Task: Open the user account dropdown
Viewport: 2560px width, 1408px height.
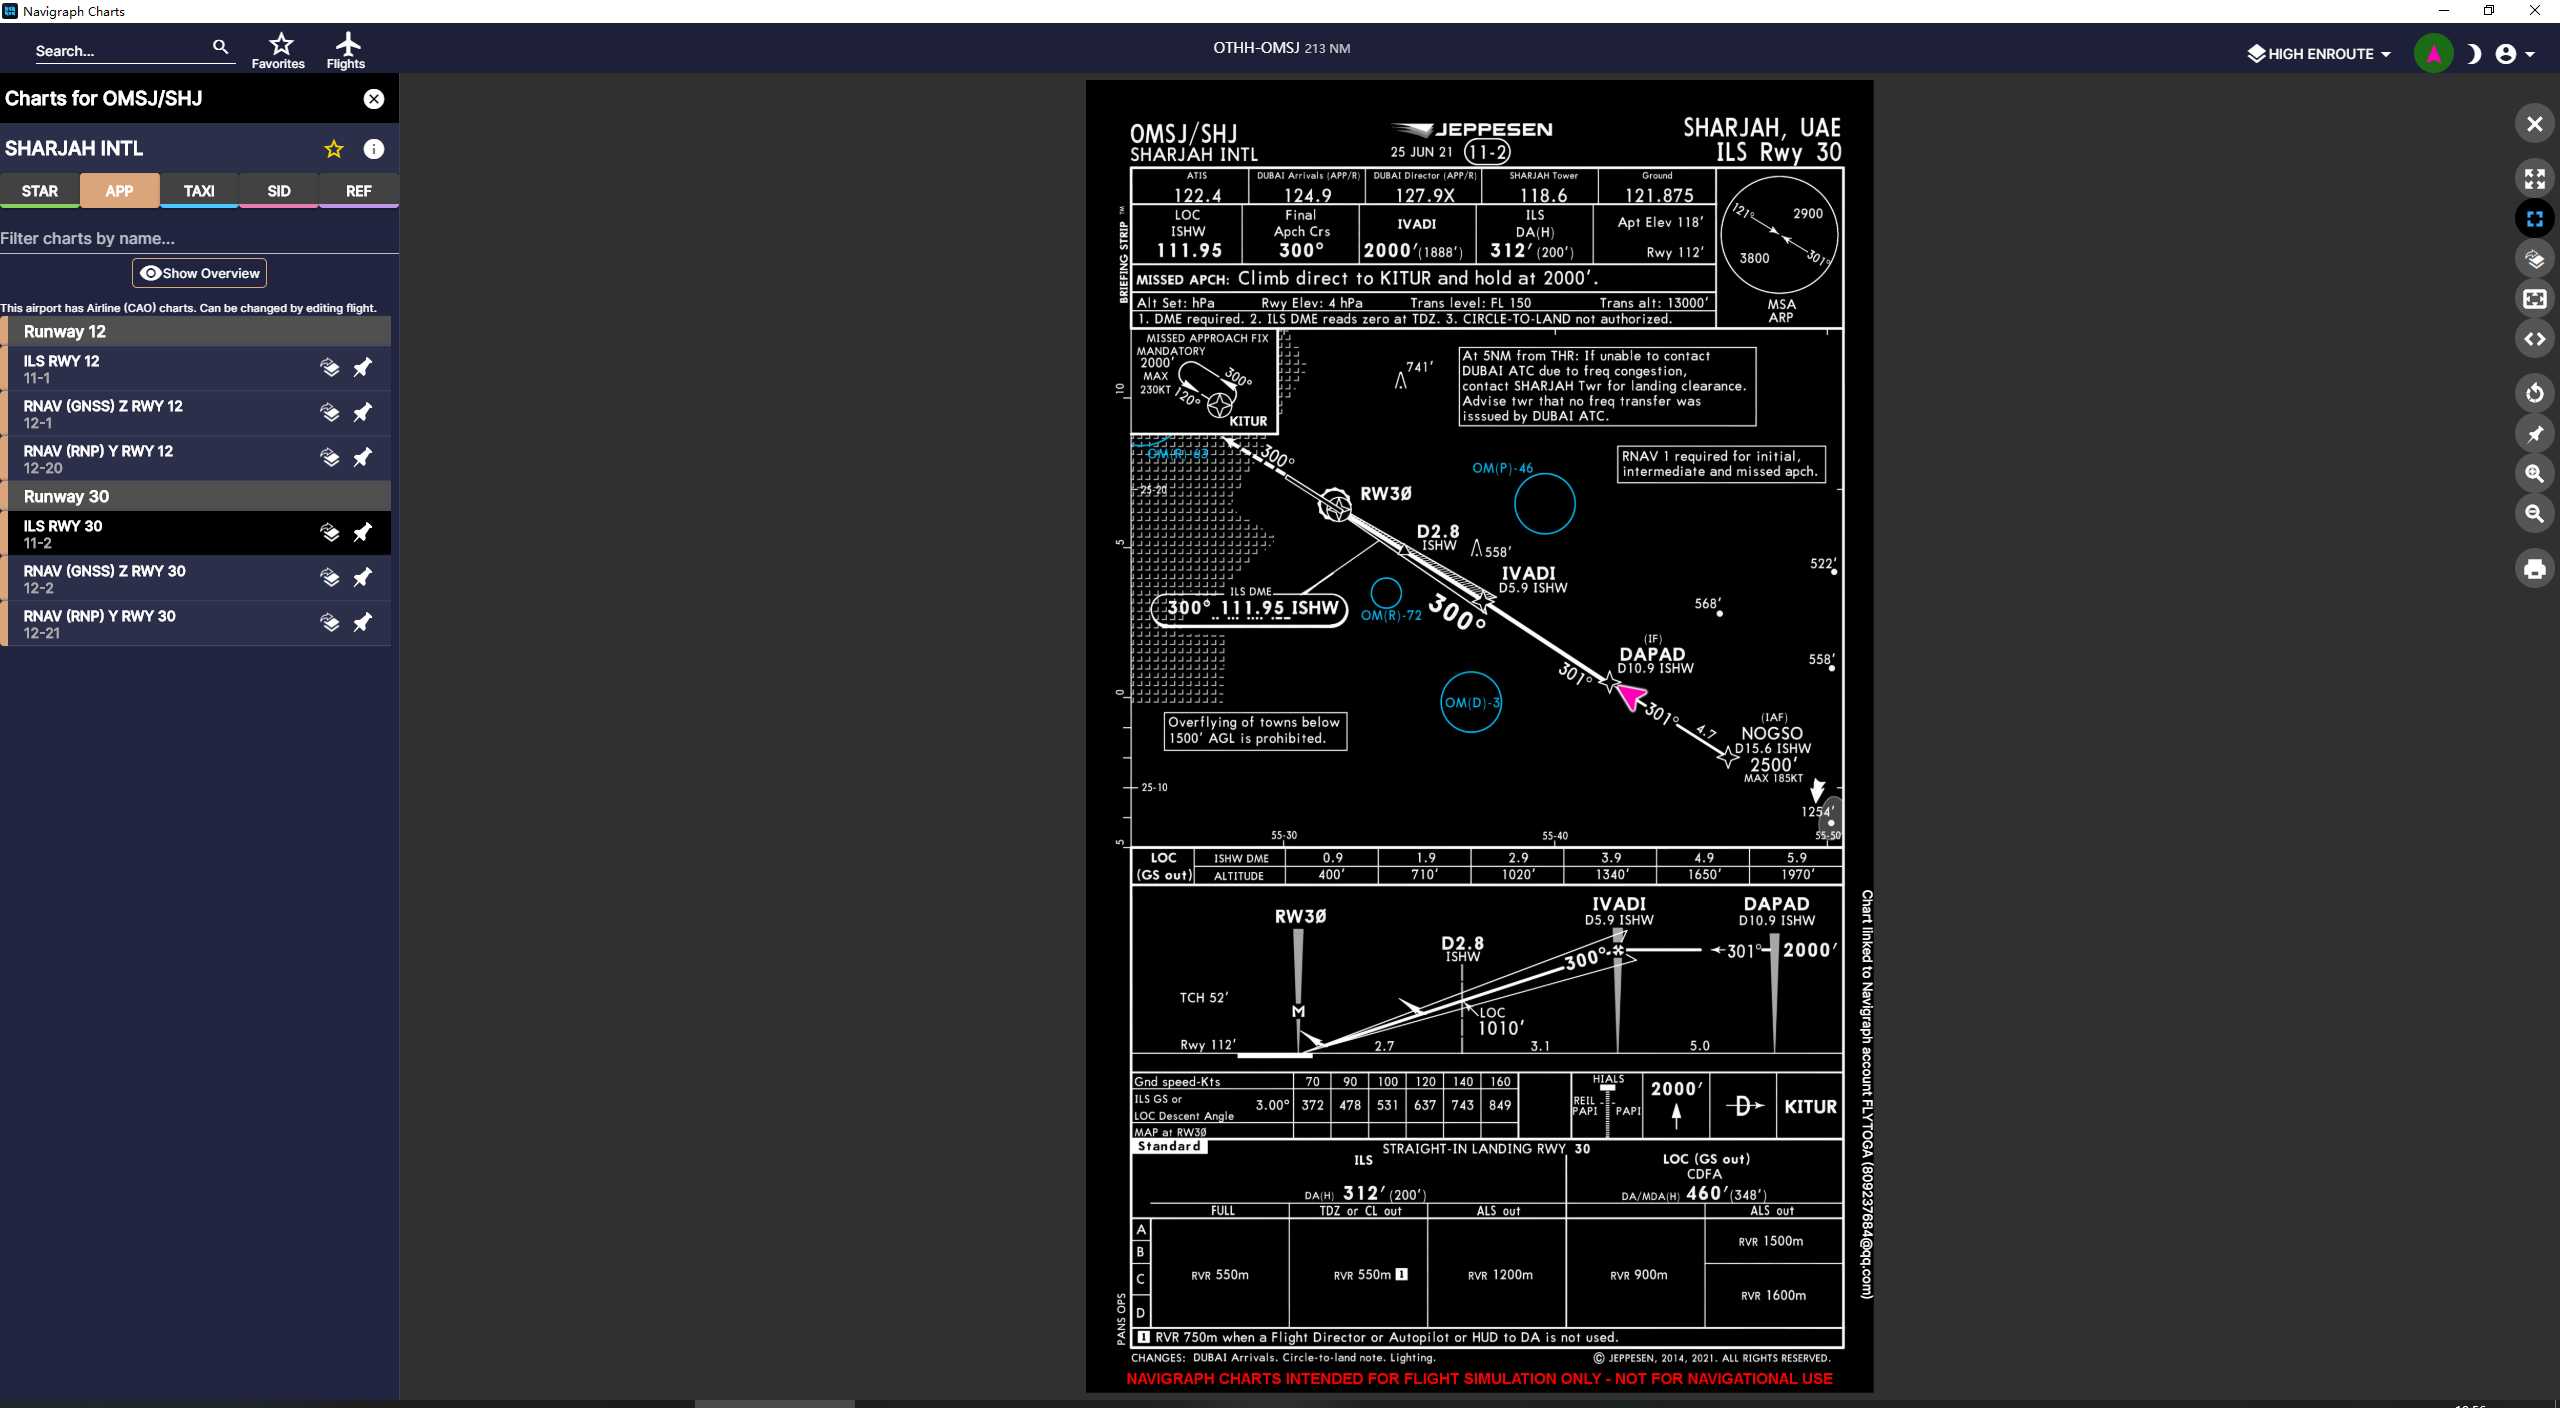Action: [x=2514, y=54]
